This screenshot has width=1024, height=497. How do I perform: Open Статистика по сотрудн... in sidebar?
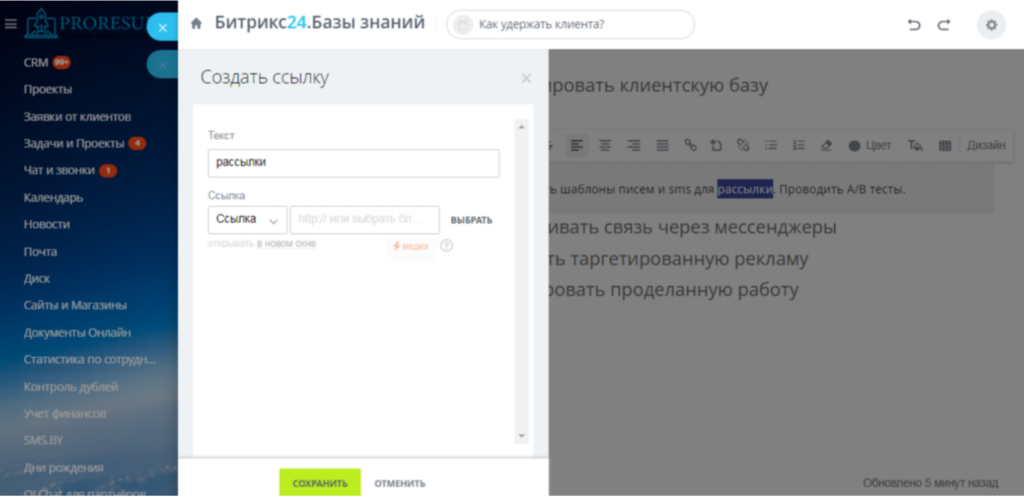pos(90,359)
